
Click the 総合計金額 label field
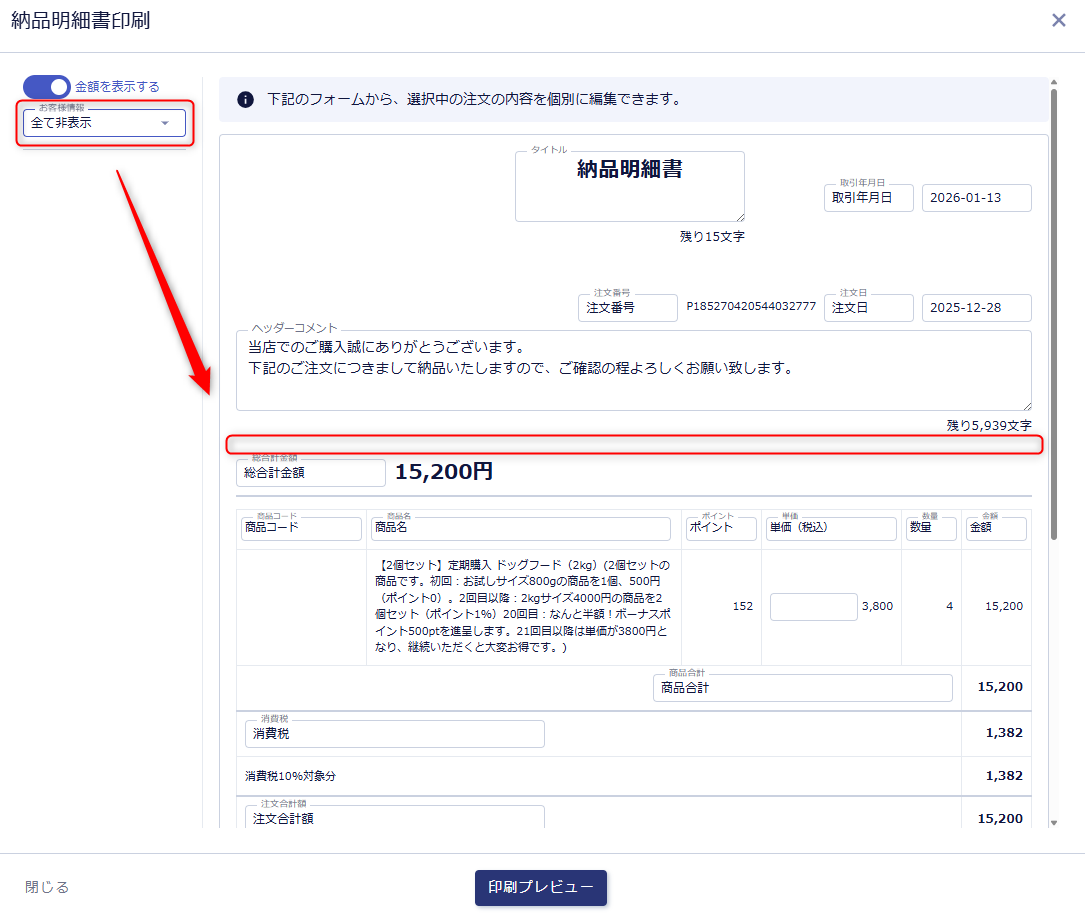click(x=310, y=473)
